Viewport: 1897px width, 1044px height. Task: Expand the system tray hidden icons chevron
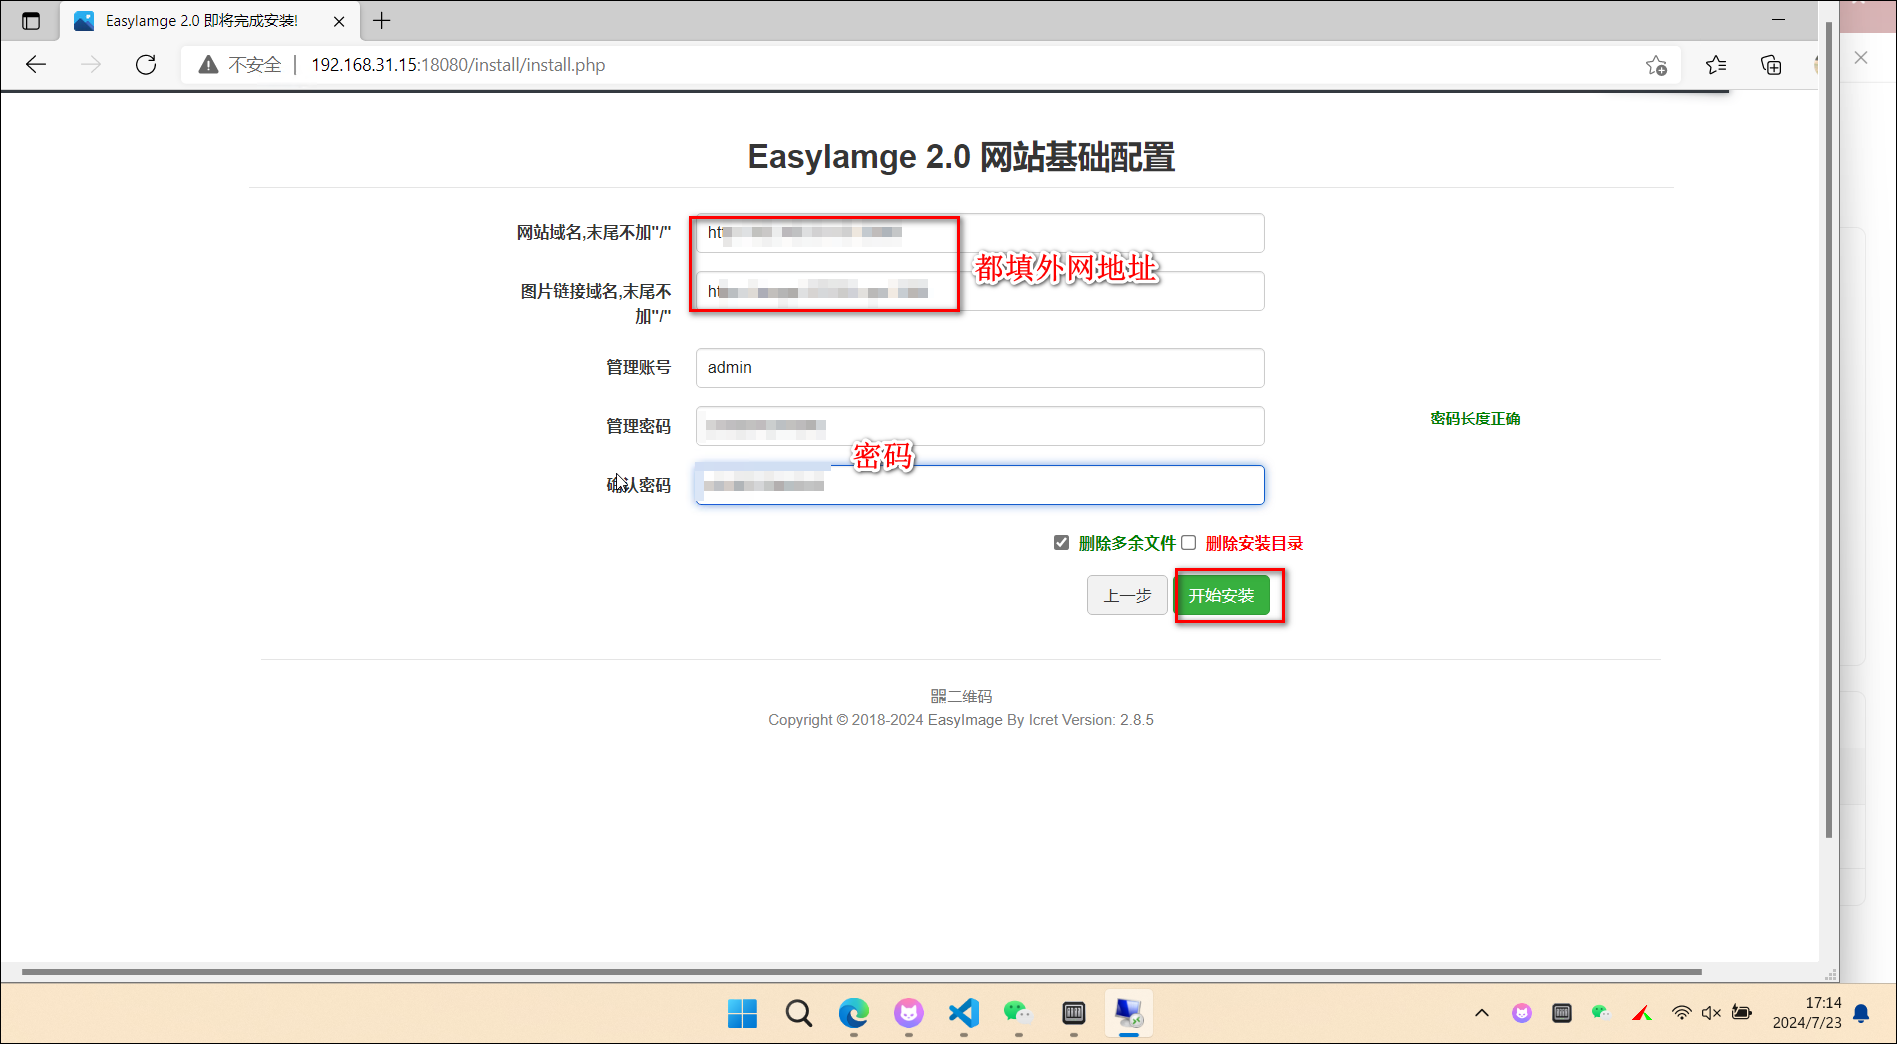(x=1482, y=1013)
